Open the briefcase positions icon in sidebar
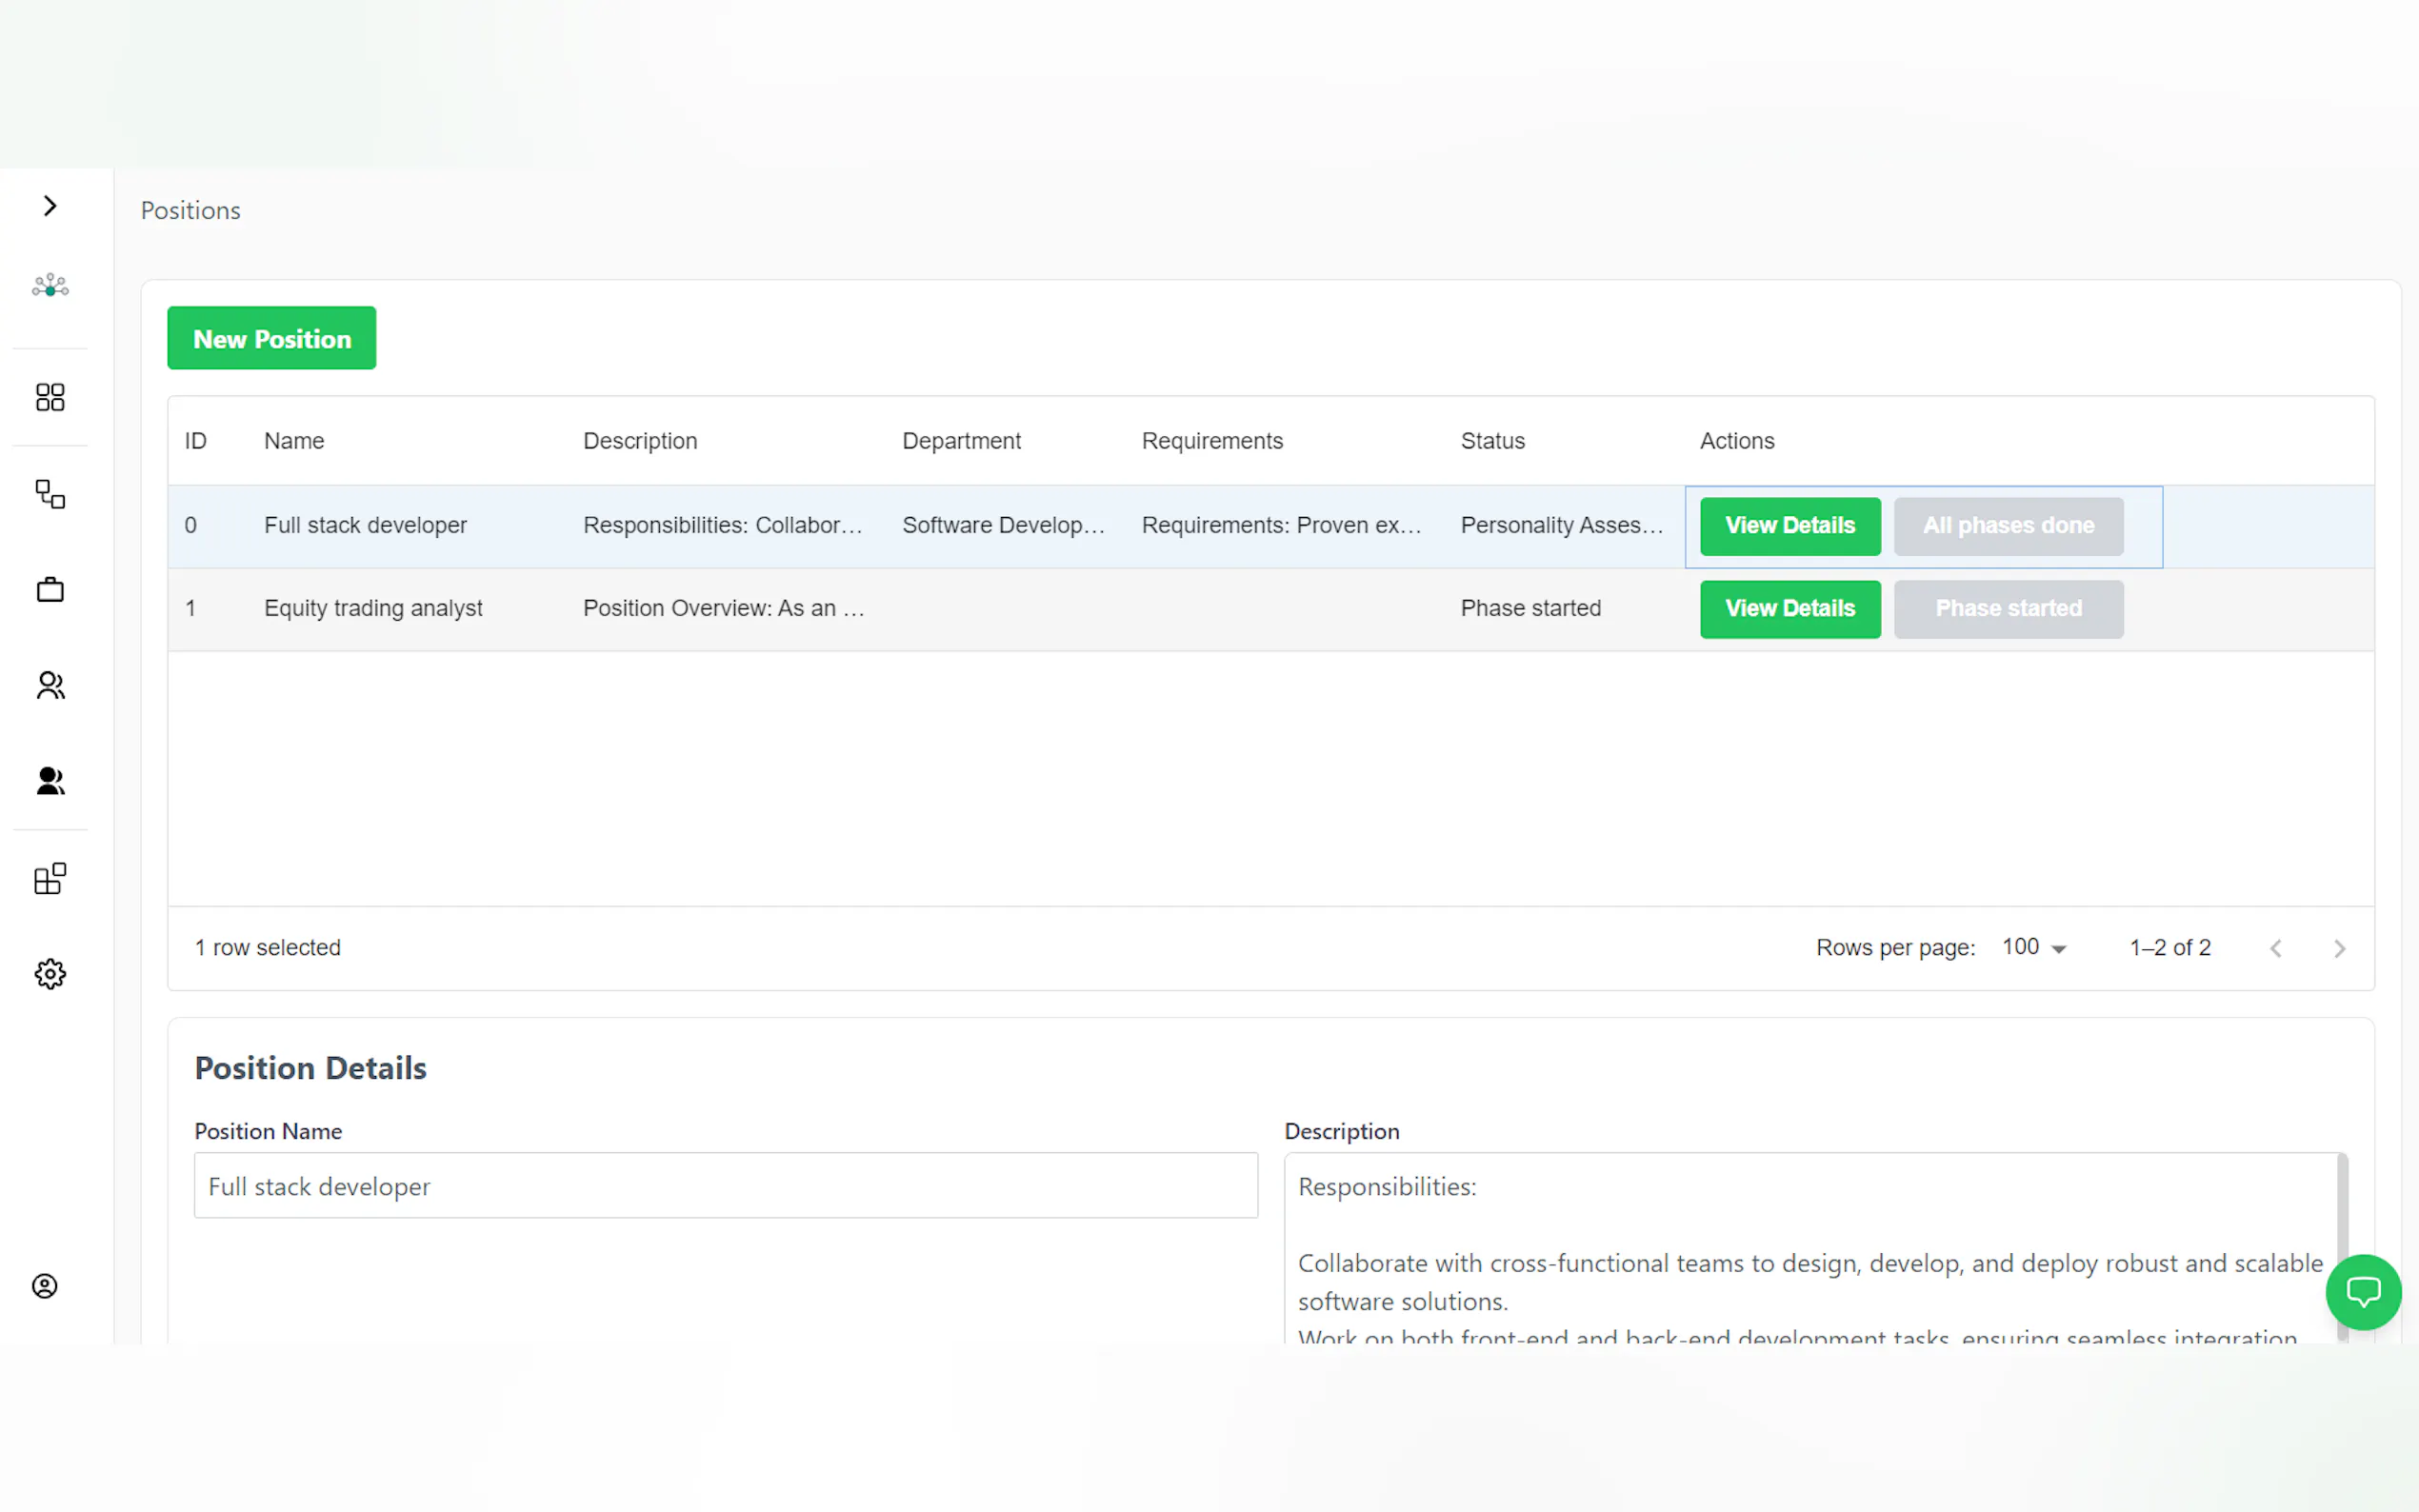This screenshot has height=1512, width=2419. (50, 589)
